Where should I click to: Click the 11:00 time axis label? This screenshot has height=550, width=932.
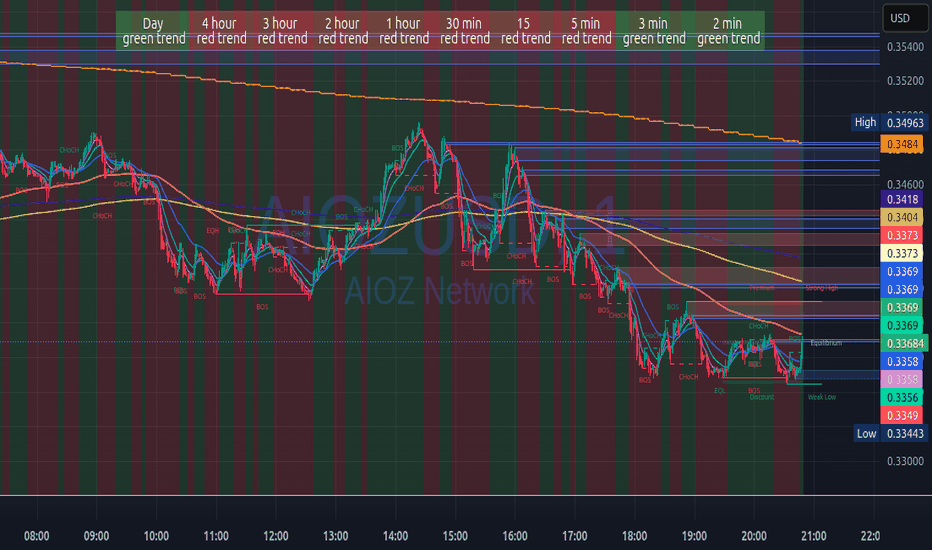coord(216,536)
